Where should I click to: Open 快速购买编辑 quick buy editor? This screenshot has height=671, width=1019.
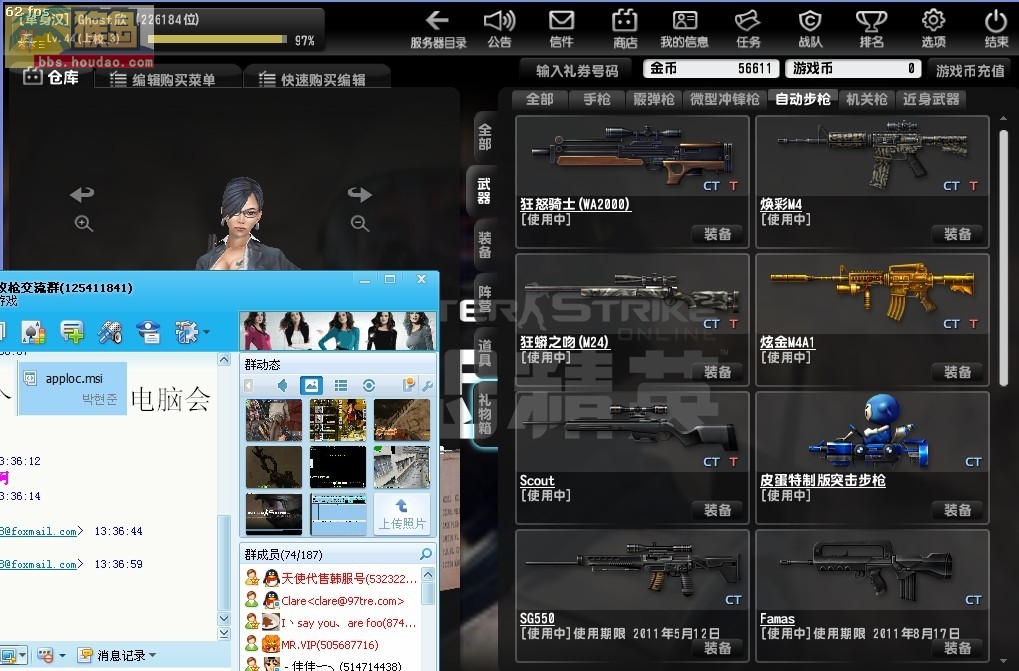point(317,79)
